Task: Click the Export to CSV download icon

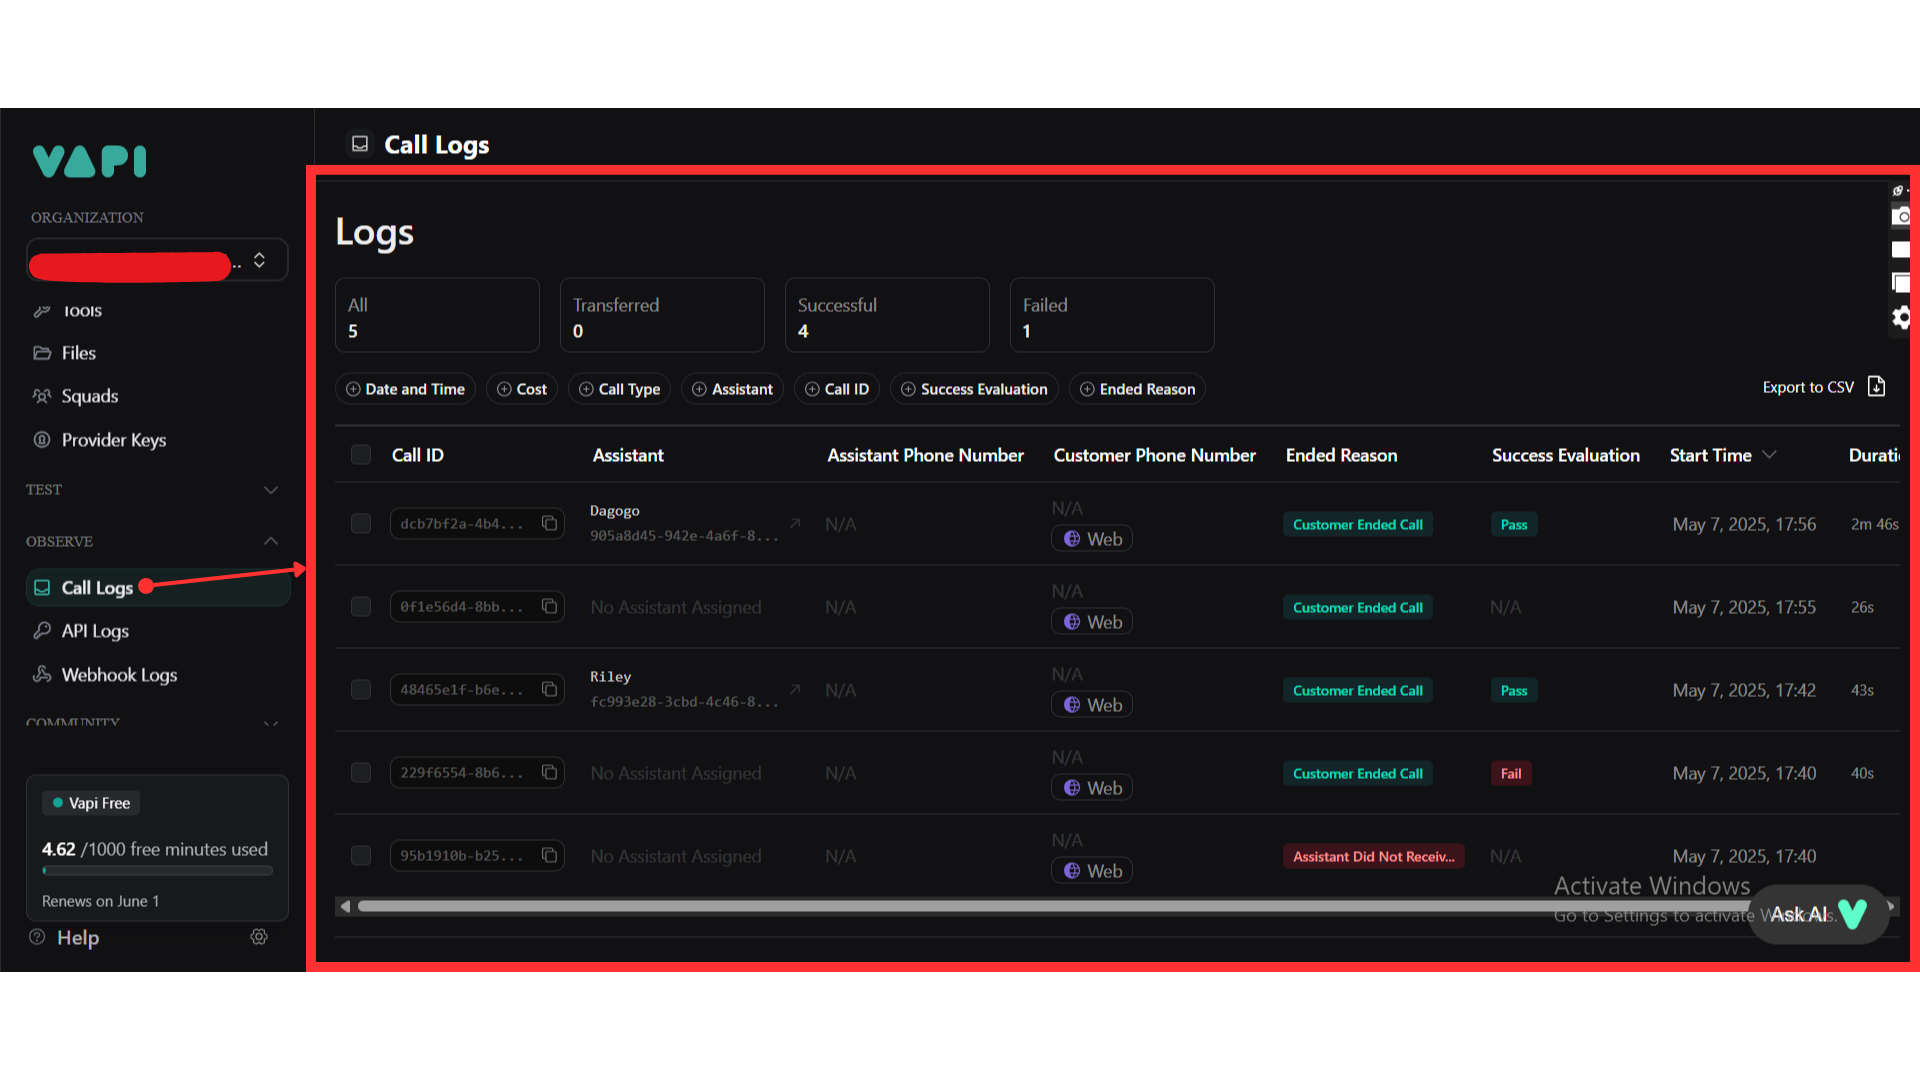Action: (x=1876, y=387)
